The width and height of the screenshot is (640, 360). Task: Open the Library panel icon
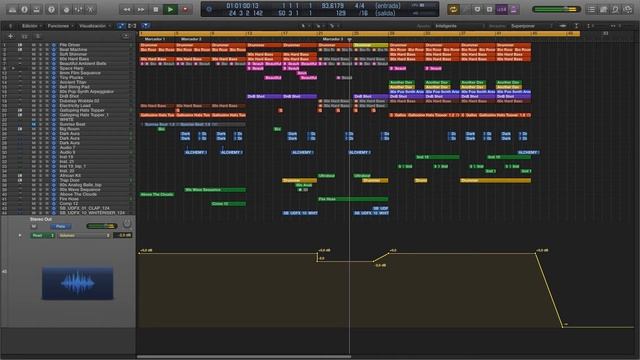(x=12, y=9)
